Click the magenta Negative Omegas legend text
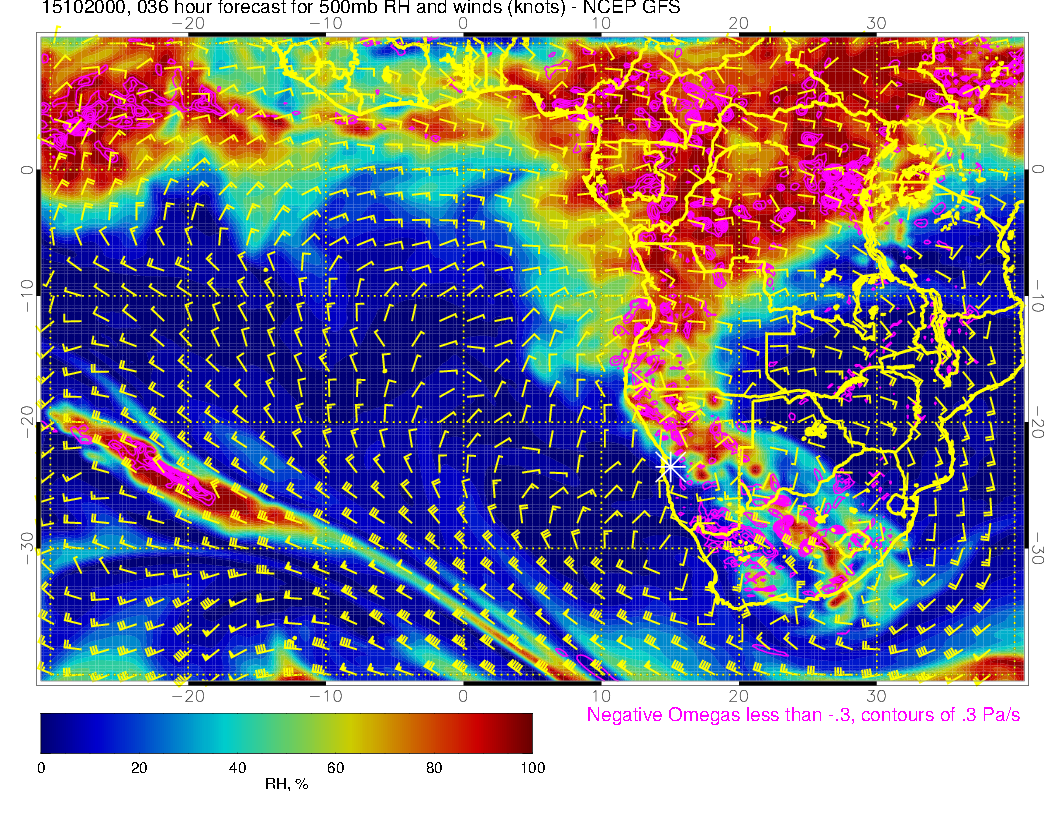 pos(803,715)
